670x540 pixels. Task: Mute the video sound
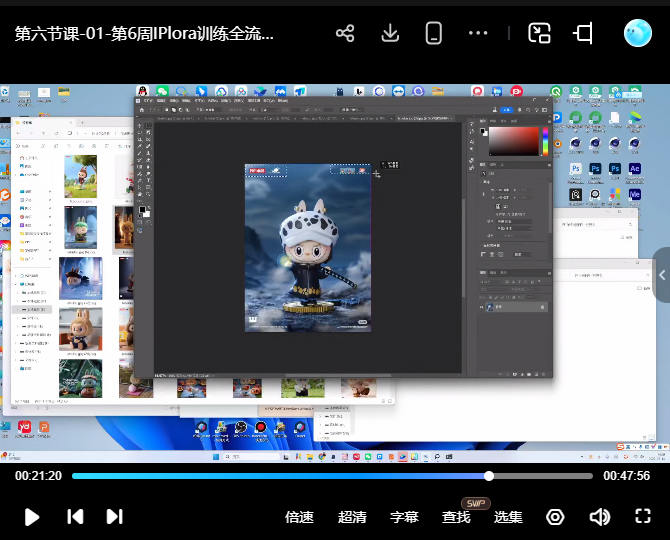point(600,517)
